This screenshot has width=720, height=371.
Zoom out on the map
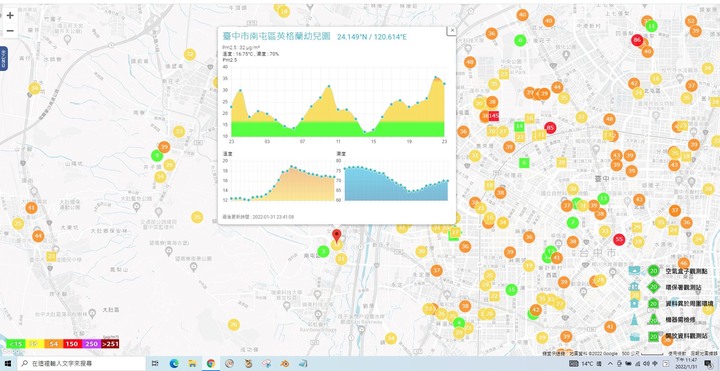coord(10,31)
